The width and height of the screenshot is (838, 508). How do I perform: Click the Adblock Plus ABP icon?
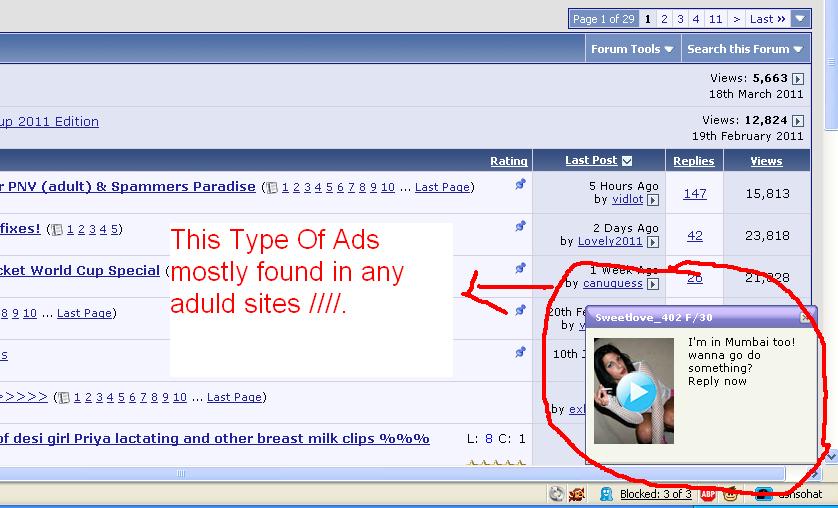pos(708,494)
